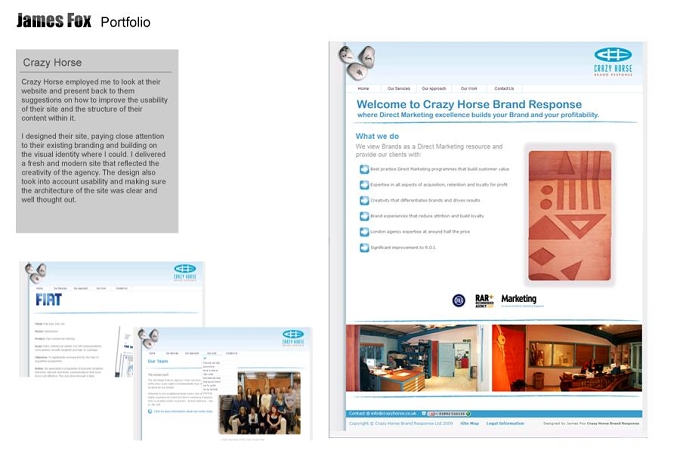Click the 'Crazy Horse' heading in the grey panel

click(x=52, y=62)
